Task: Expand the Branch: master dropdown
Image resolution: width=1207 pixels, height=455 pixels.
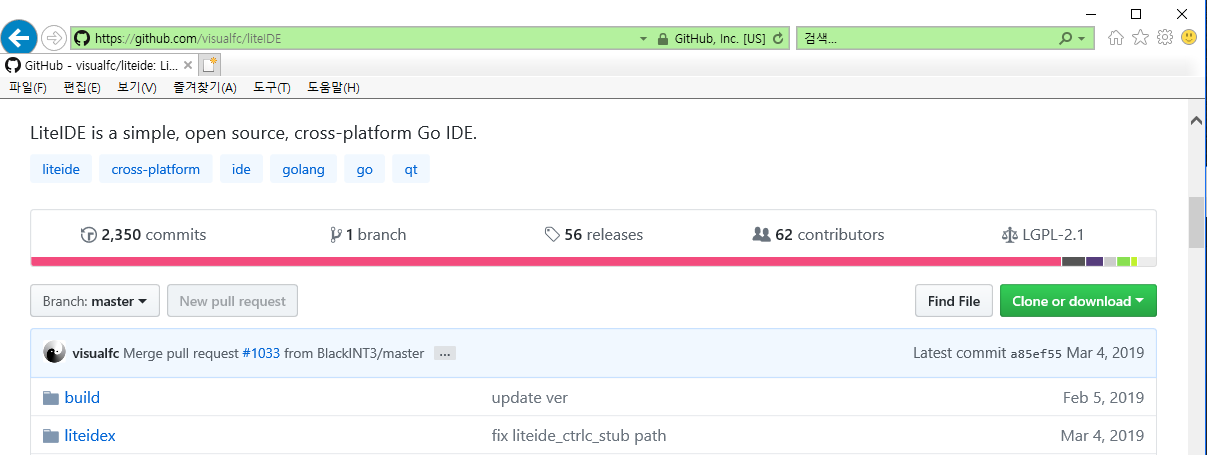Action: [x=95, y=301]
